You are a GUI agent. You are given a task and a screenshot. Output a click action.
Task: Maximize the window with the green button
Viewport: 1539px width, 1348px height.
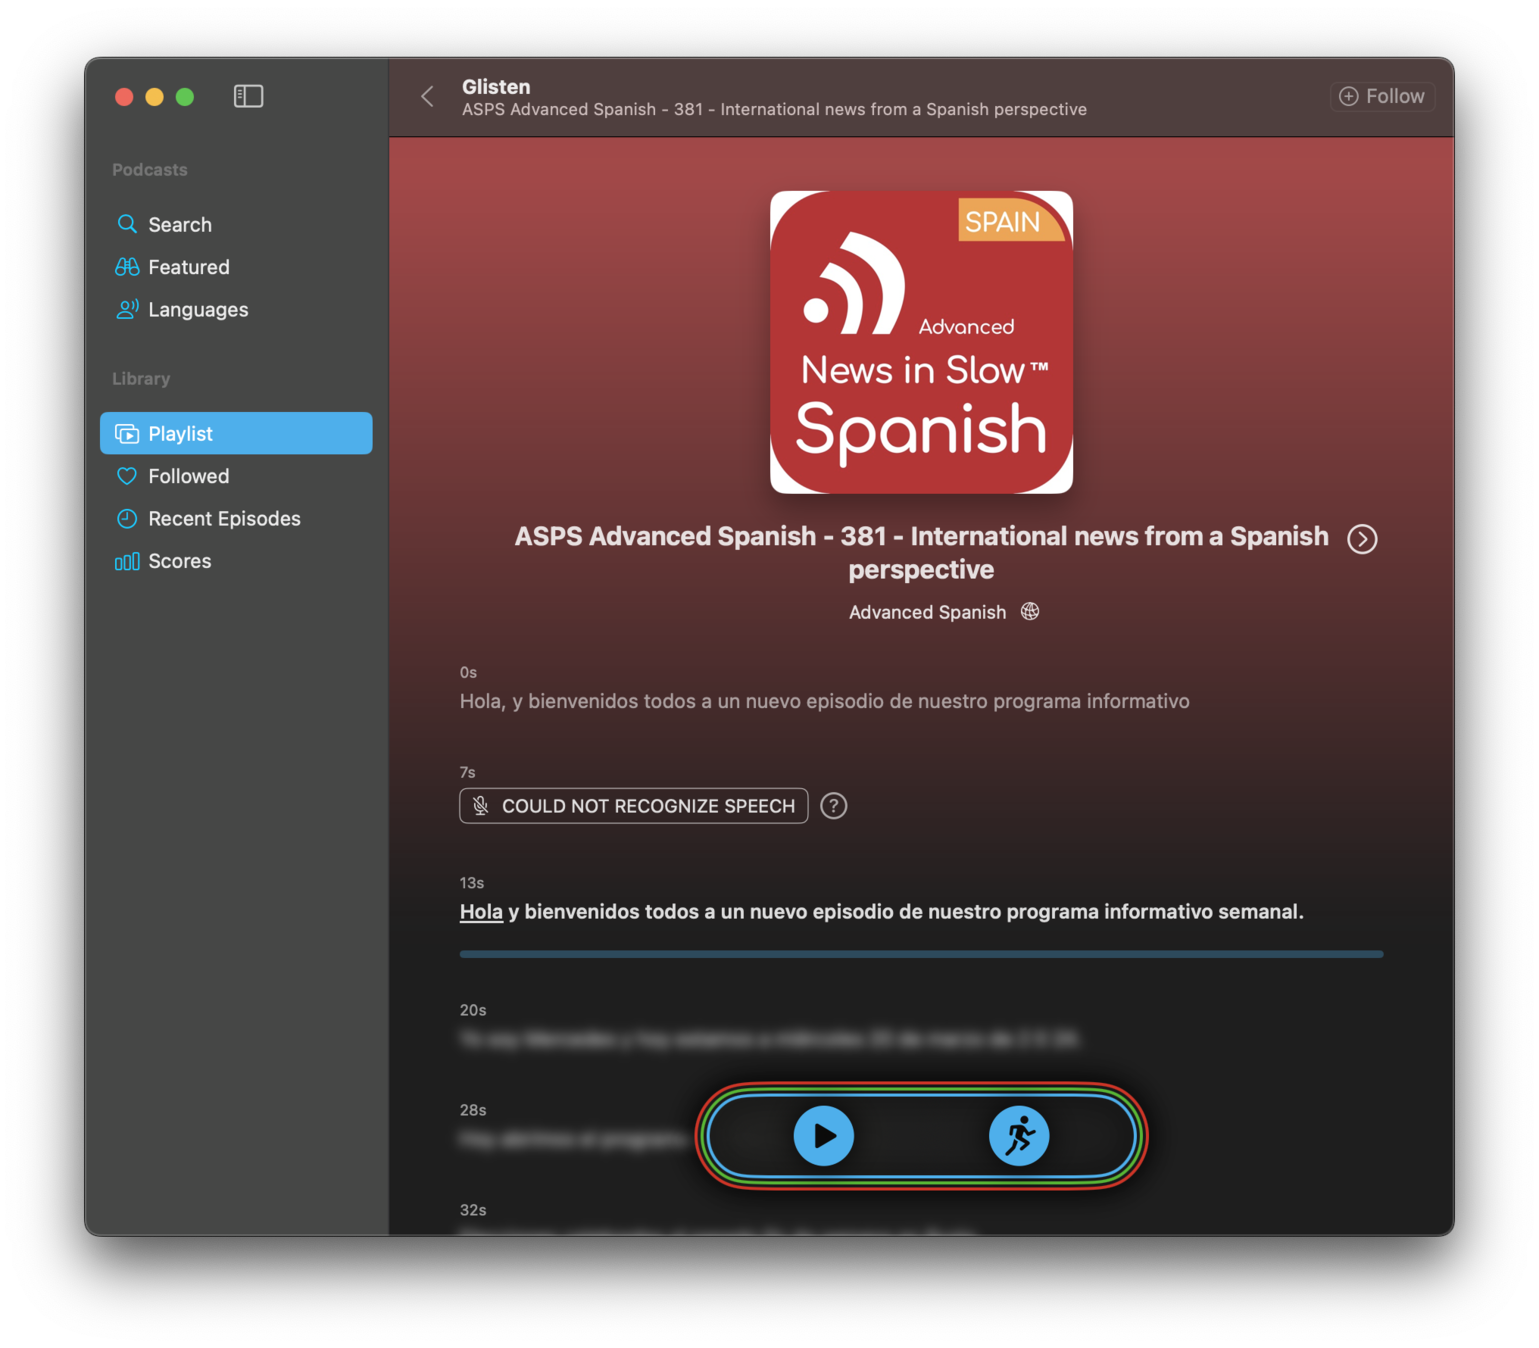pyautogui.click(x=185, y=97)
